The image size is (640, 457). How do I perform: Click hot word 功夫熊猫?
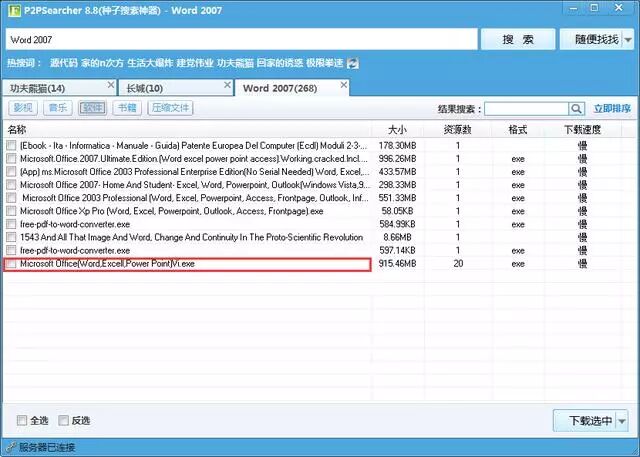click(235, 63)
